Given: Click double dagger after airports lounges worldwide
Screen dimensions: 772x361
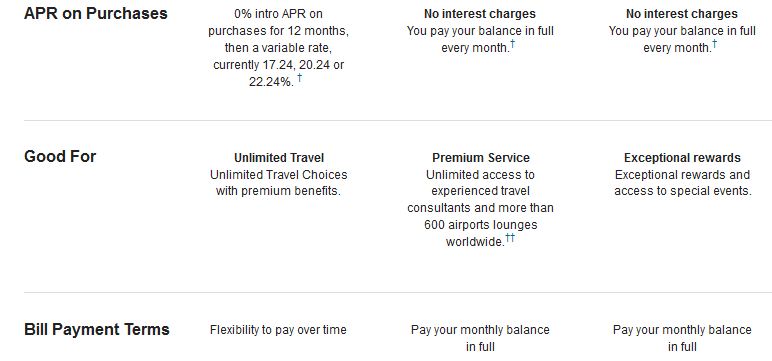Looking at the screenshot, I should 510,238.
